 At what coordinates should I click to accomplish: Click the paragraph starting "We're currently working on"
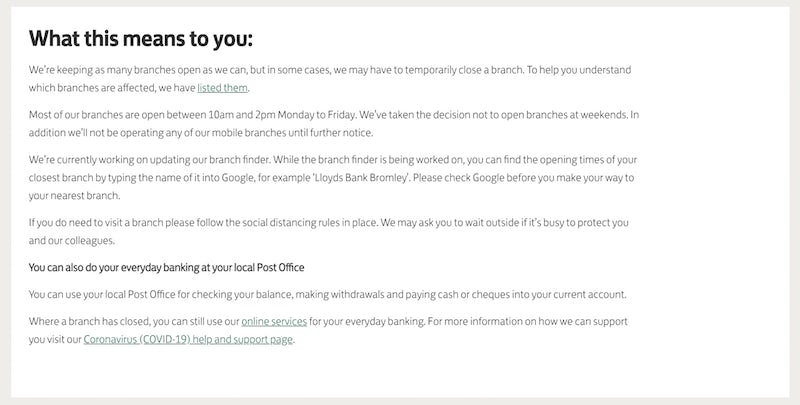click(x=330, y=160)
